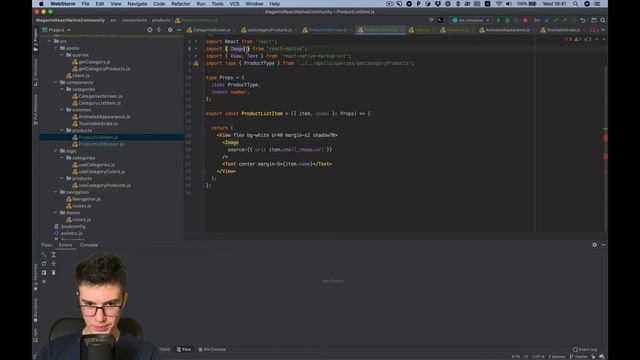Click the trash icon in Flow panel sidebar
The width and height of the screenshot is (640, 360).
tap(53, 273)
